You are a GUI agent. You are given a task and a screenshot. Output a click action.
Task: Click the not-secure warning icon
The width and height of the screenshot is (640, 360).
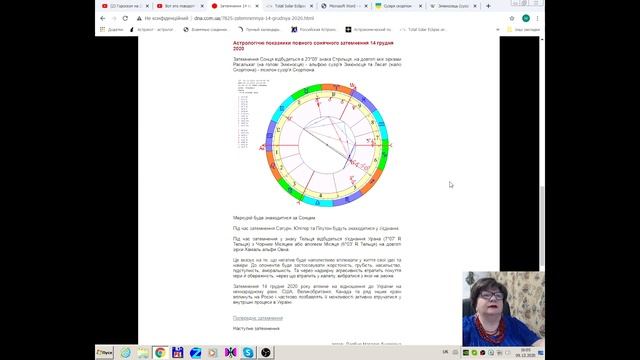(x=139, y=18)
